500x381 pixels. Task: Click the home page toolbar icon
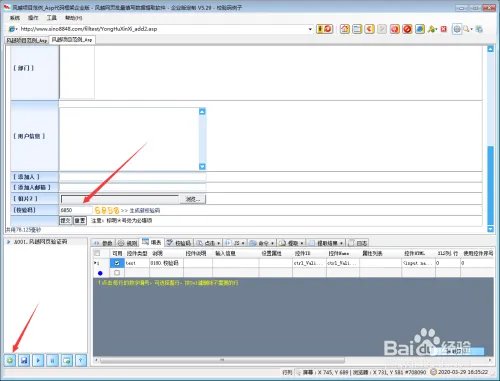click(x=345, y=29)
